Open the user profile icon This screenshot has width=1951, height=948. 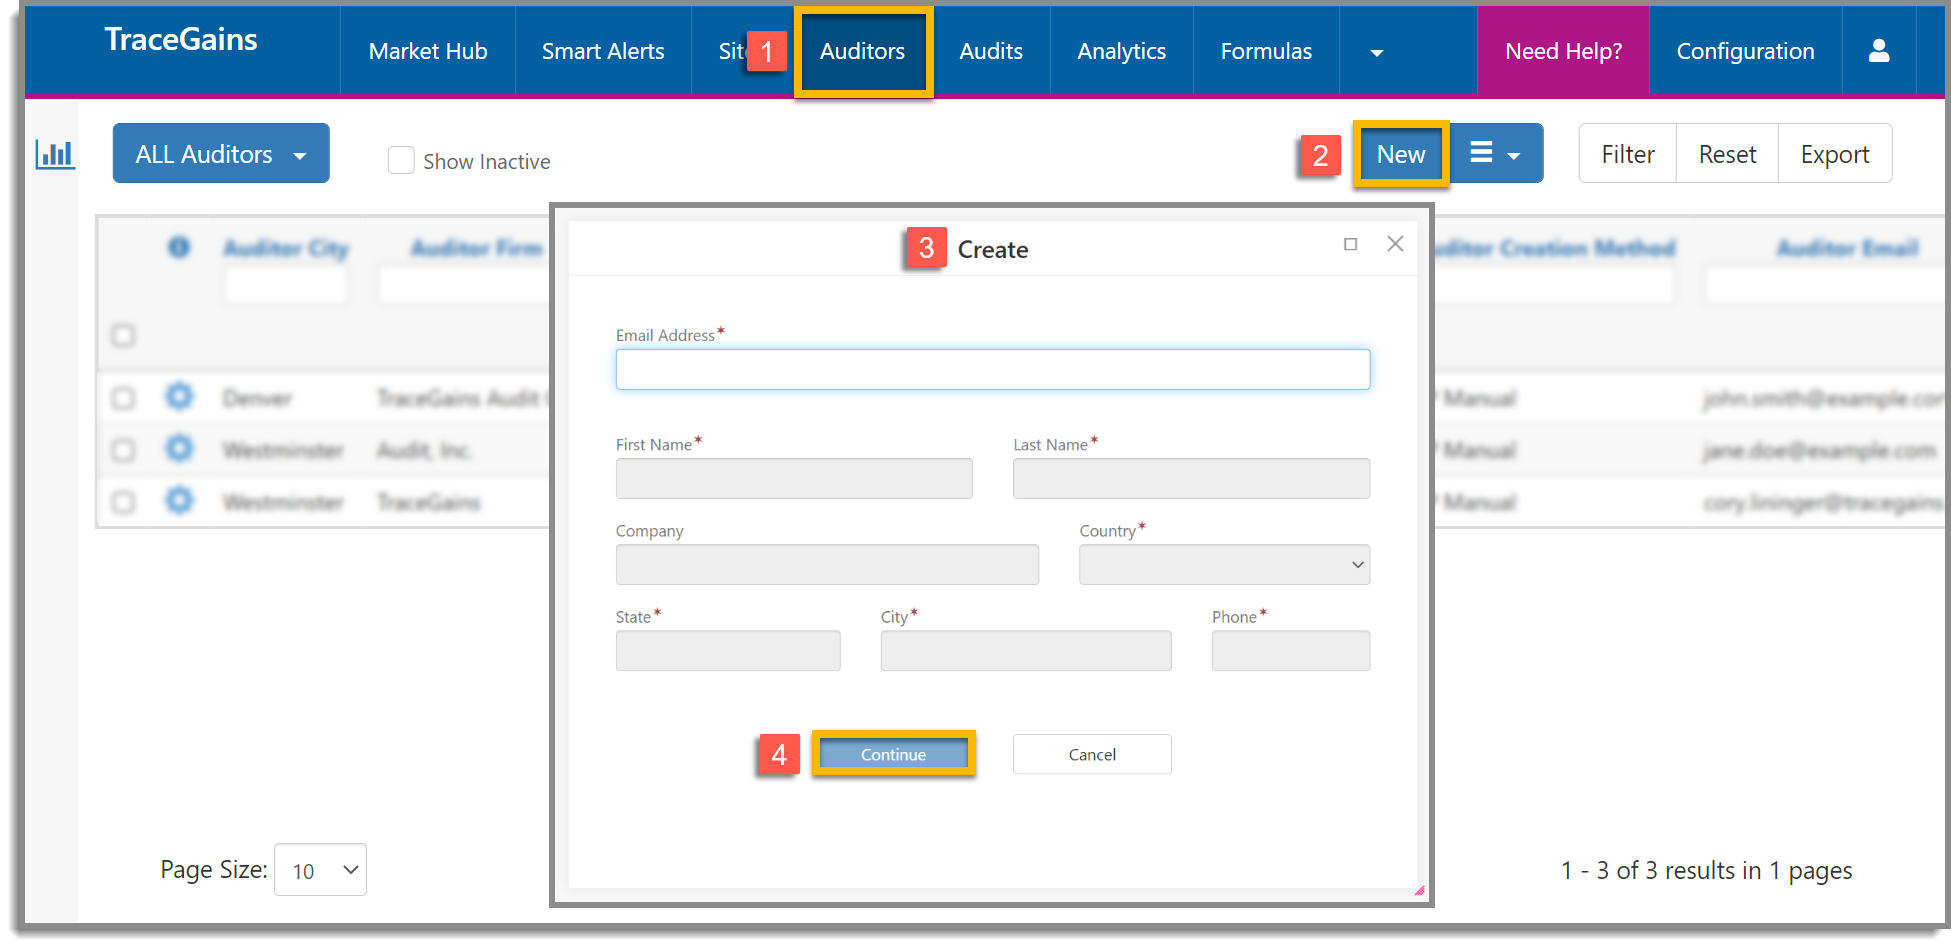tap(1879, 51)
